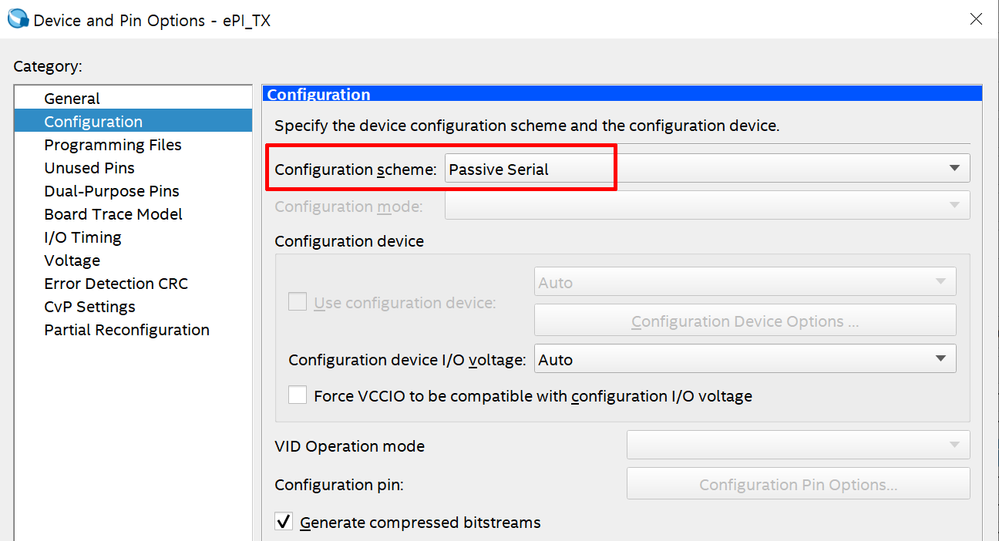Open I/O Timing category
This screenshot has height=541, width=999.
tap(82, 237)
